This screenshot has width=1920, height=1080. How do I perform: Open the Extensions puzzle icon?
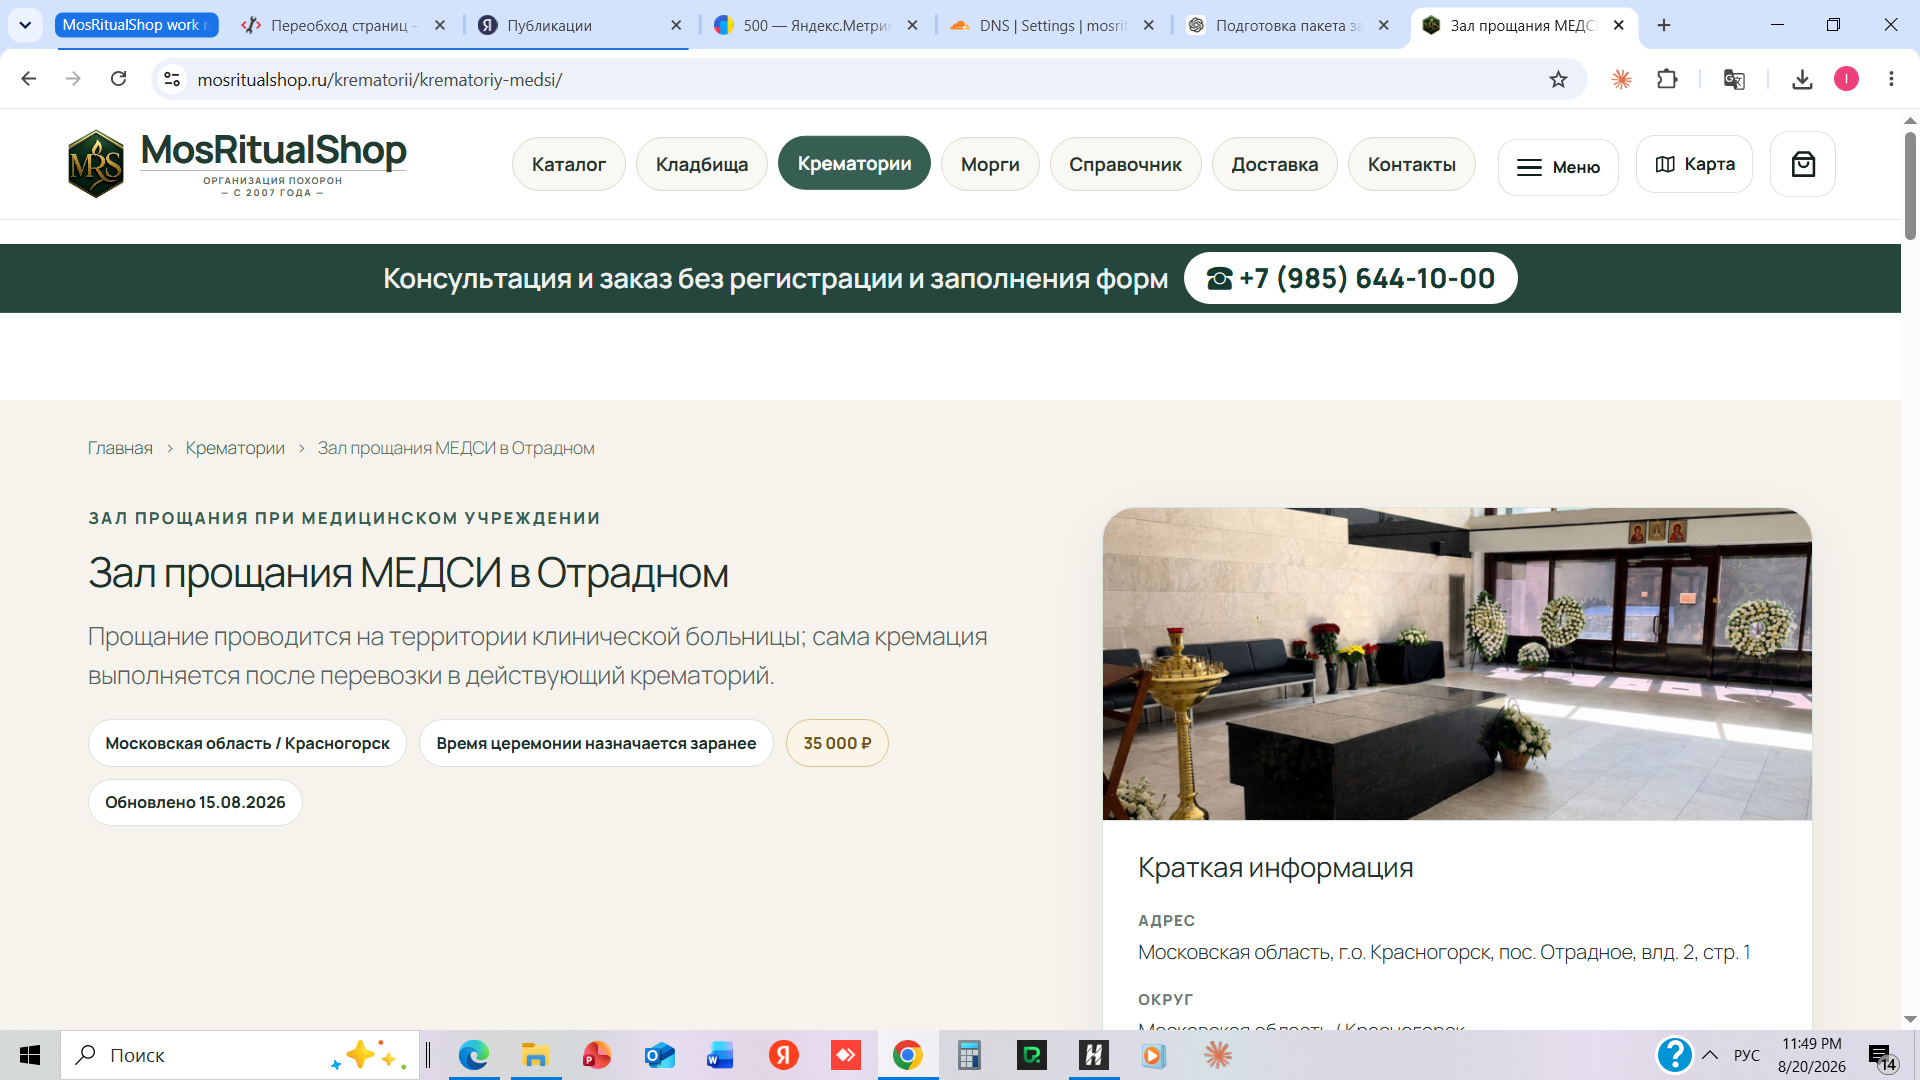click(1667, 79)
